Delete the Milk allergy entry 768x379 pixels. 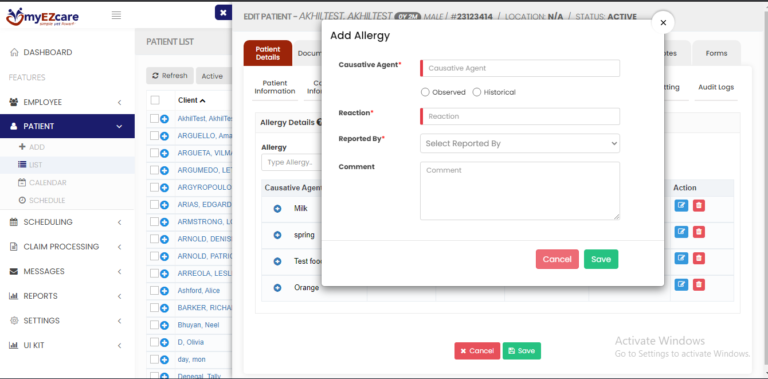pos(699,205)
